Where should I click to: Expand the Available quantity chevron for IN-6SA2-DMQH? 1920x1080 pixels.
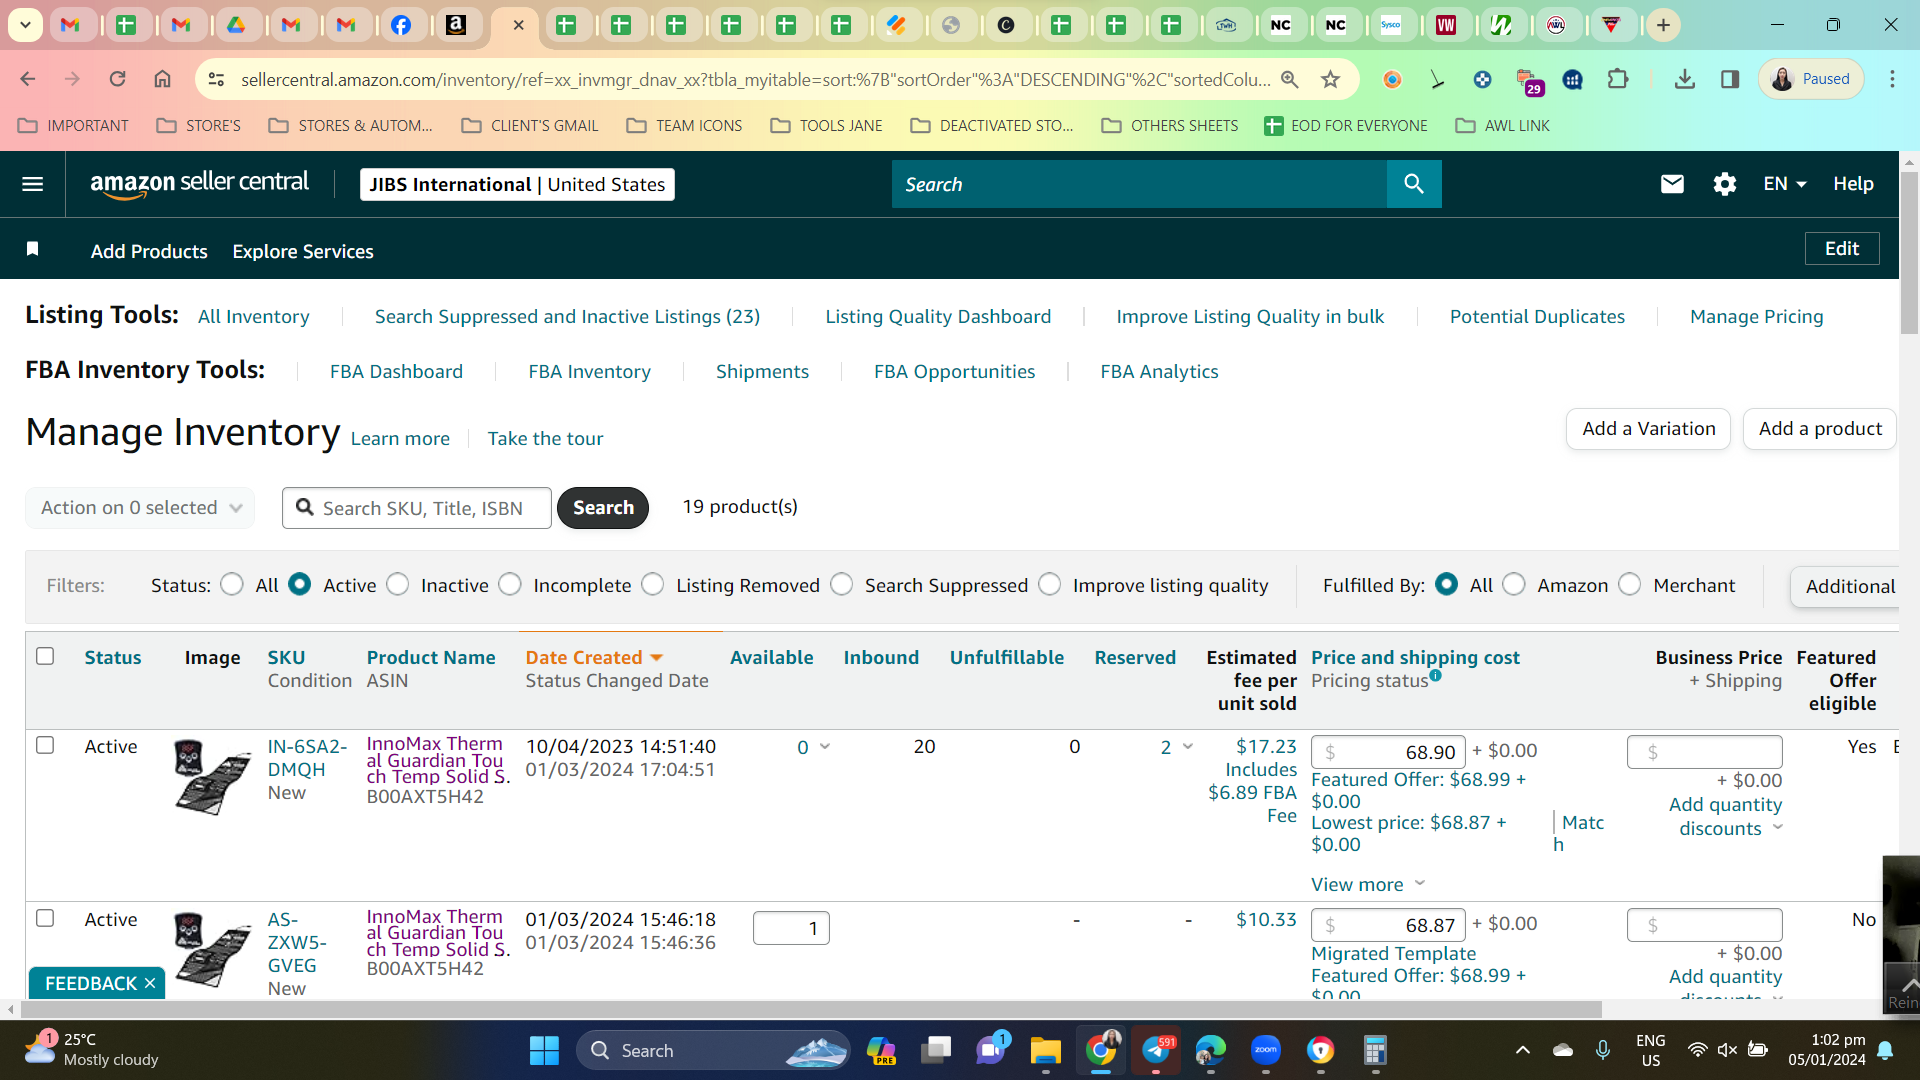click(825, 746)
